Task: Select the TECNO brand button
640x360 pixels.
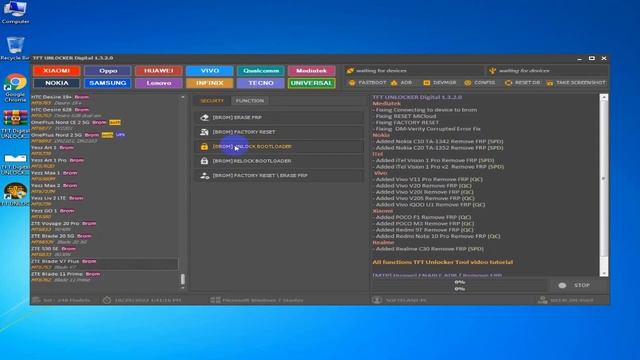Action: pyautogui.click(x=261, y=83)
